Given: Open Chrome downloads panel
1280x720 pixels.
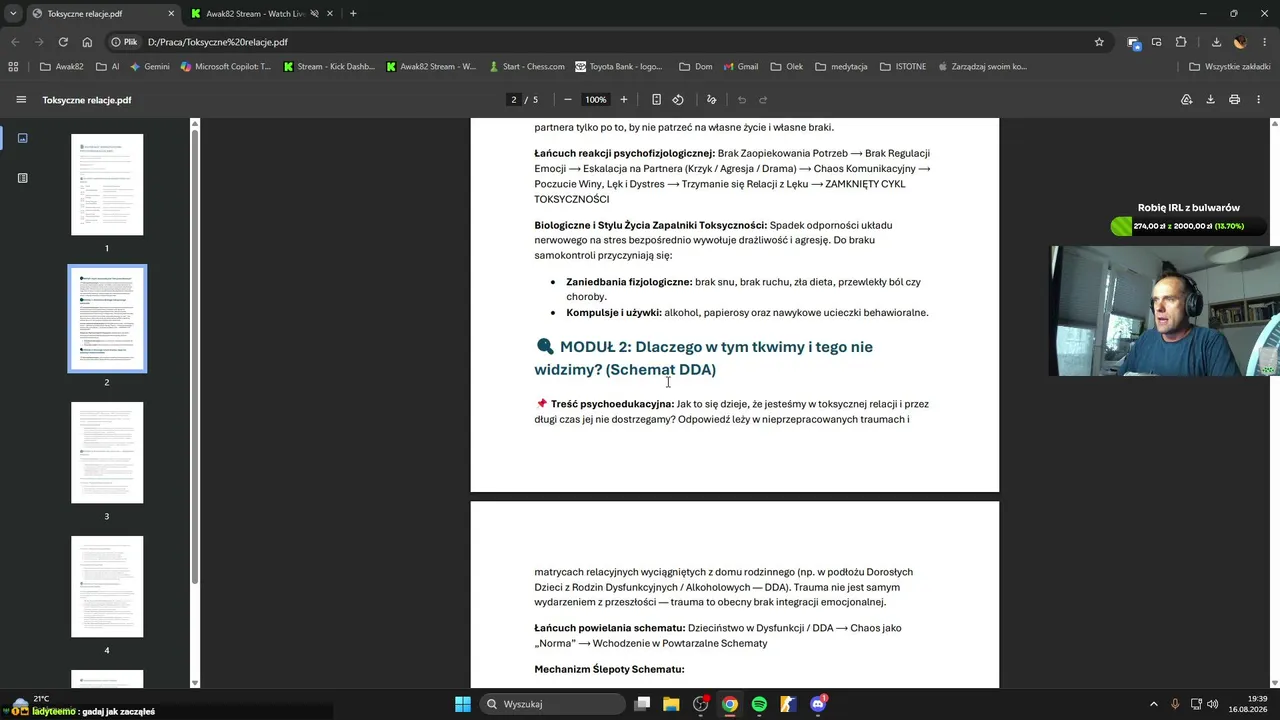Looking at the screenshot, I should click(1216, 42).
